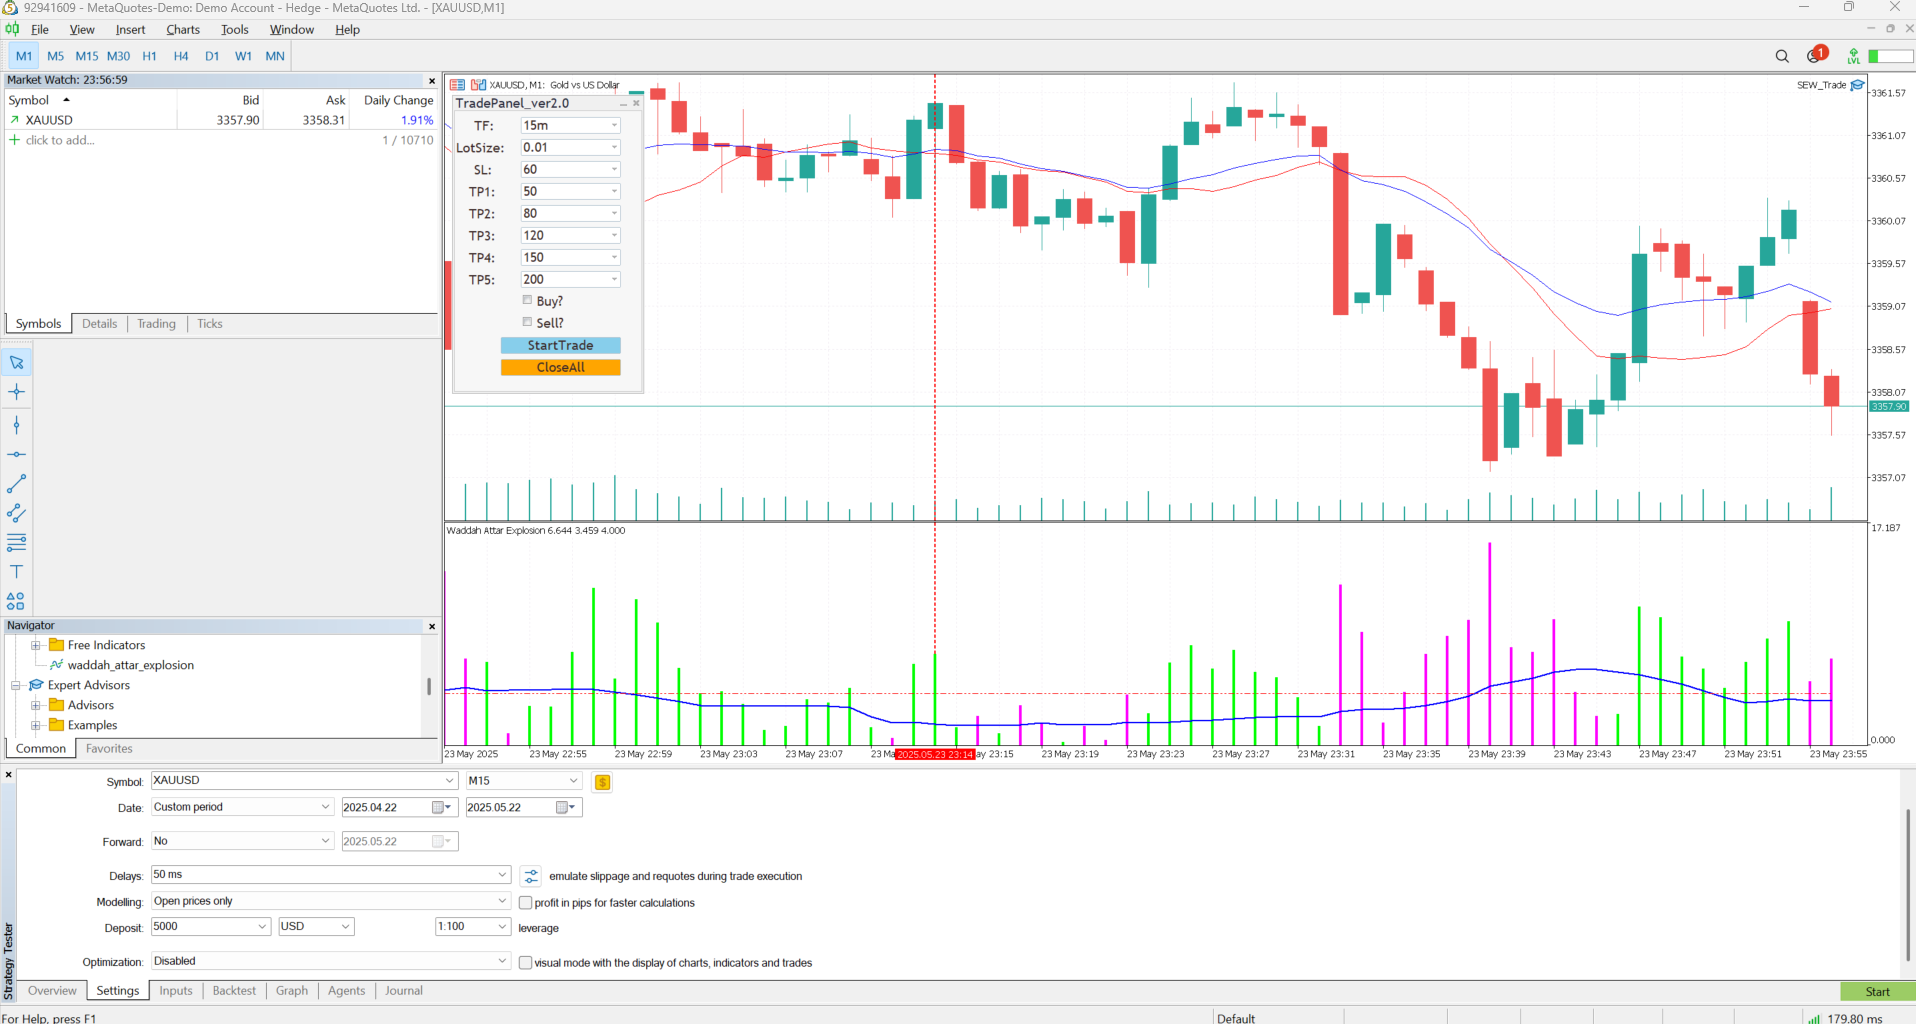Open the TP1 50 dropdown
Image resolution: width=1916 pixels, height=1024 pixels.
(570, 191)
